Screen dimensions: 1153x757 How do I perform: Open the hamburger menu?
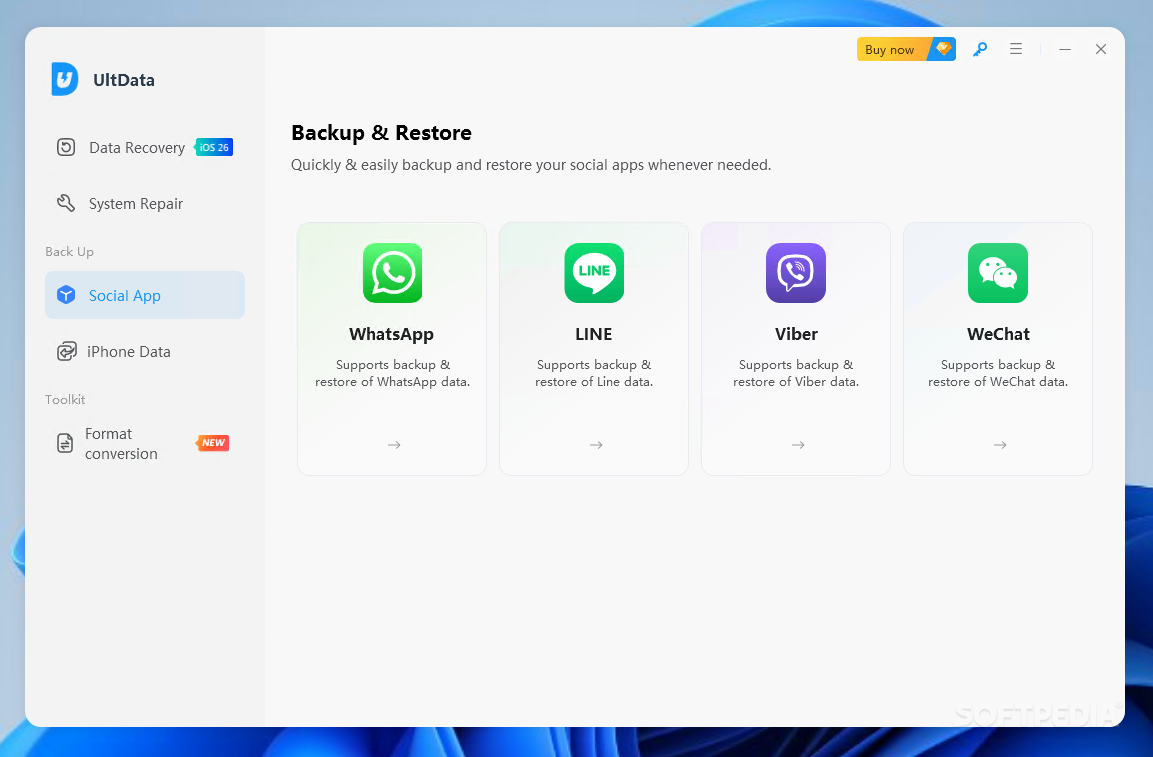click(1016, 49)
